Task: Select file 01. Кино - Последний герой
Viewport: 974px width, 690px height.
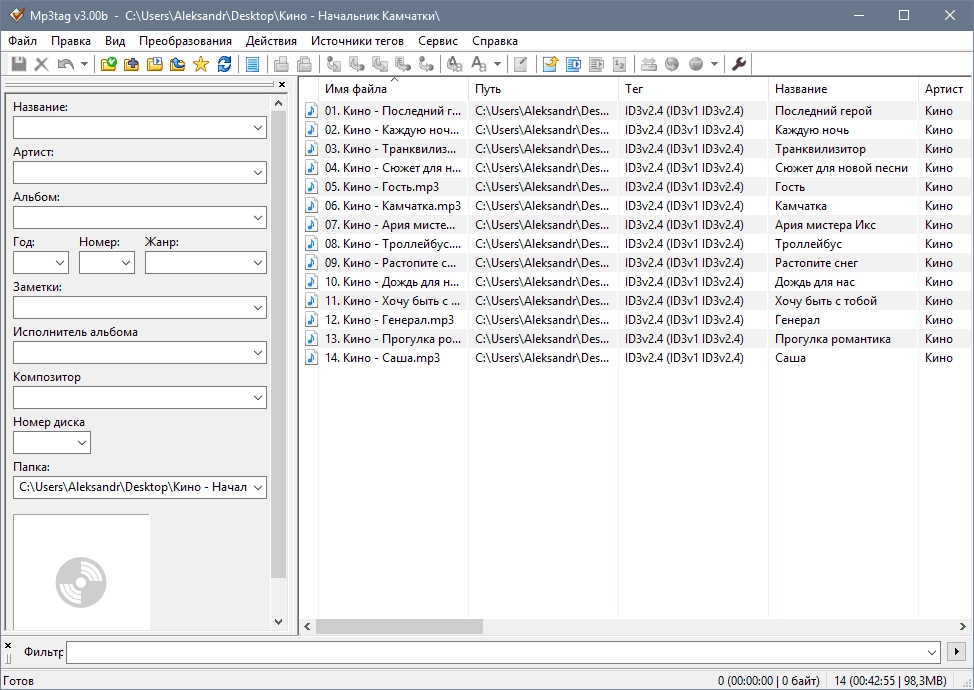Action: pyautogui.click(x=393, y=111)
